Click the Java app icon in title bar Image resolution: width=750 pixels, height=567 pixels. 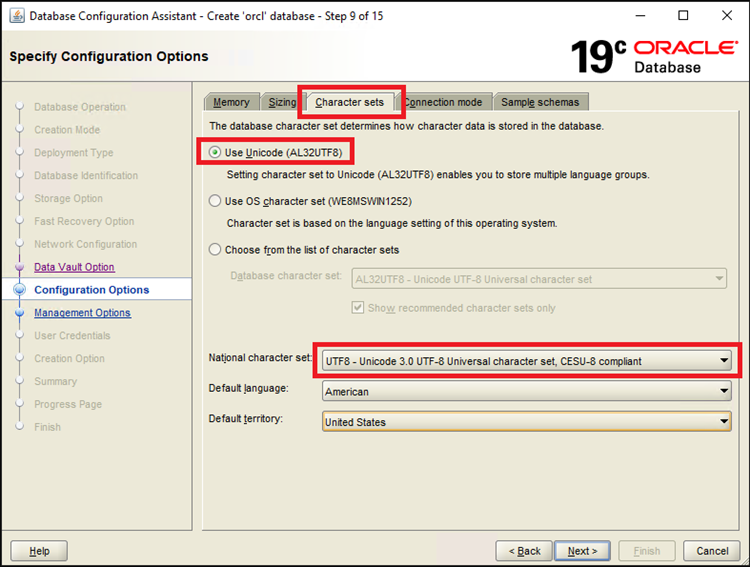tap(17, 15)
